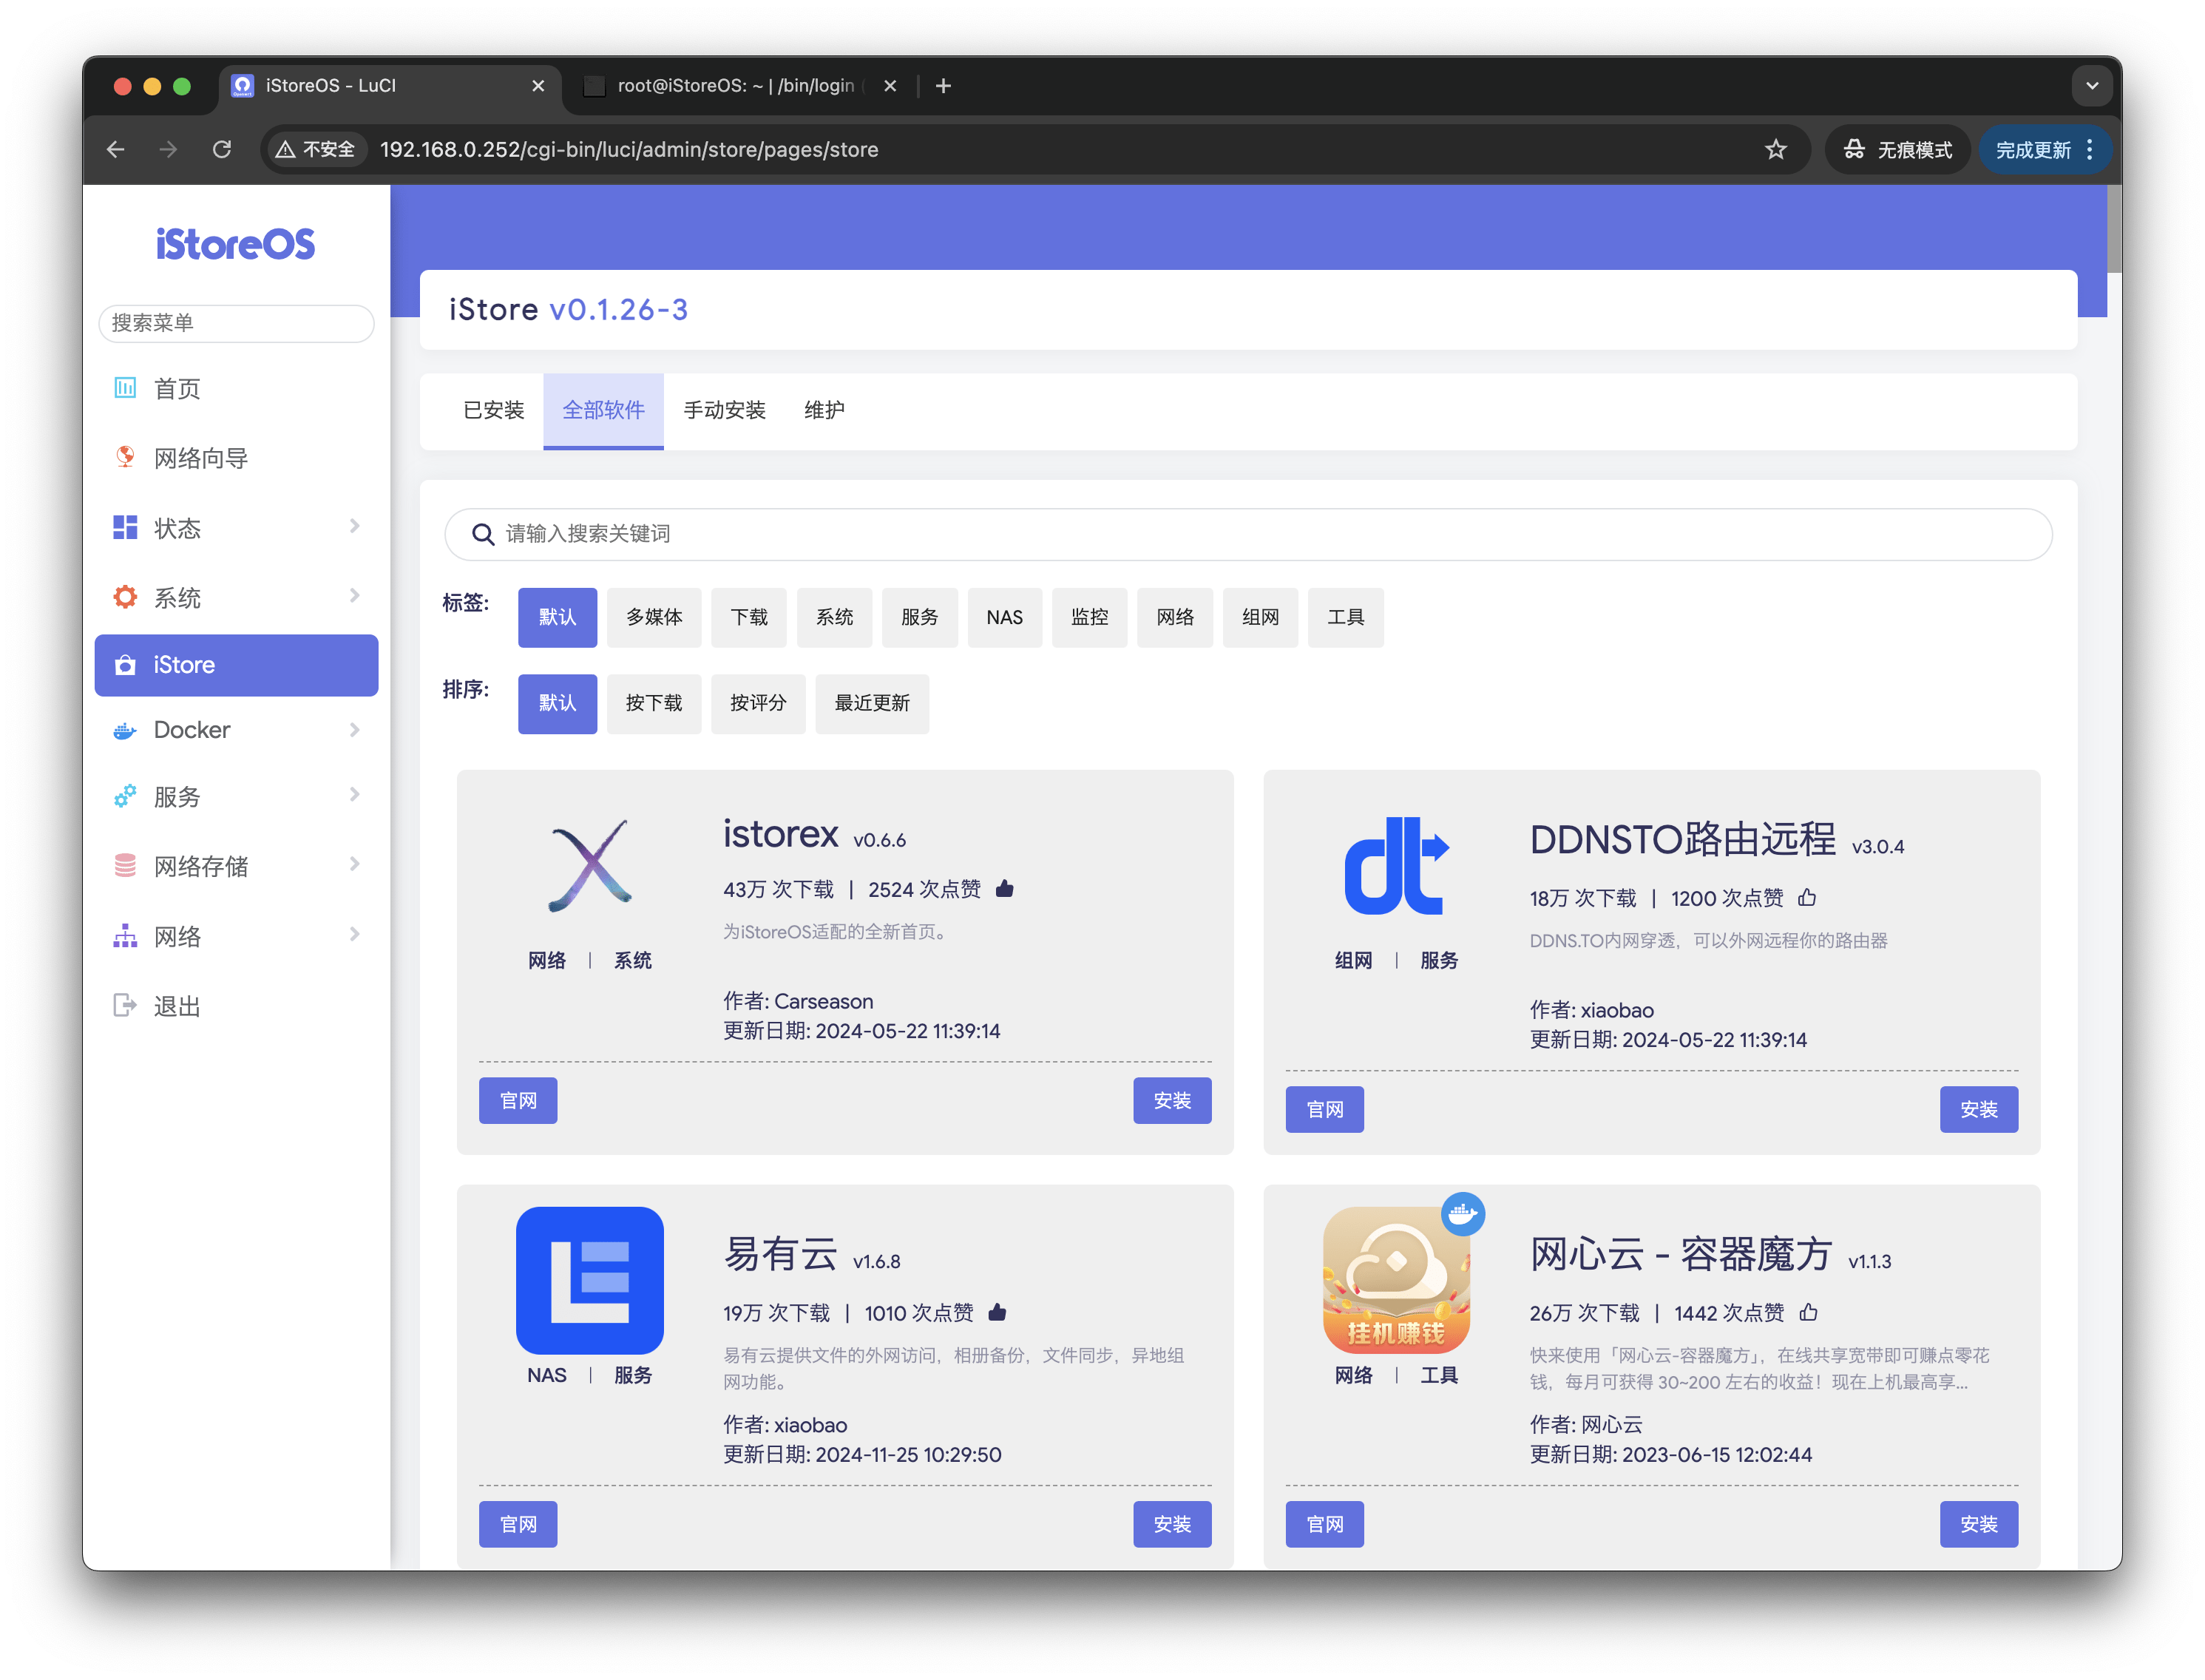Viewport: 2205px width, 1680px height.
Task: Filter by 多媒体 tag
Action: point(654,617)
